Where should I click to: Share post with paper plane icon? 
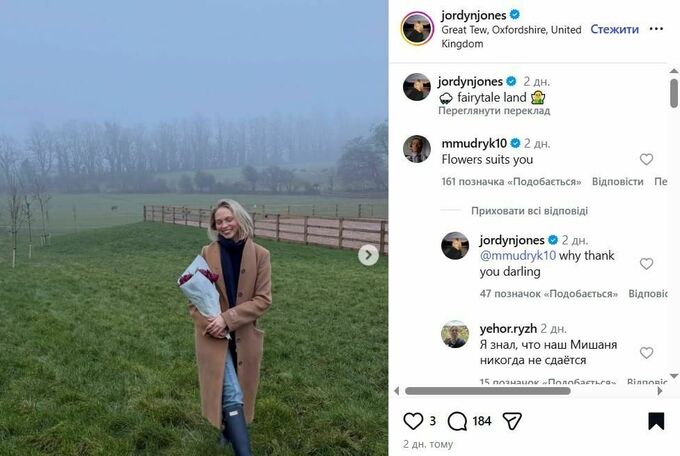511,421
